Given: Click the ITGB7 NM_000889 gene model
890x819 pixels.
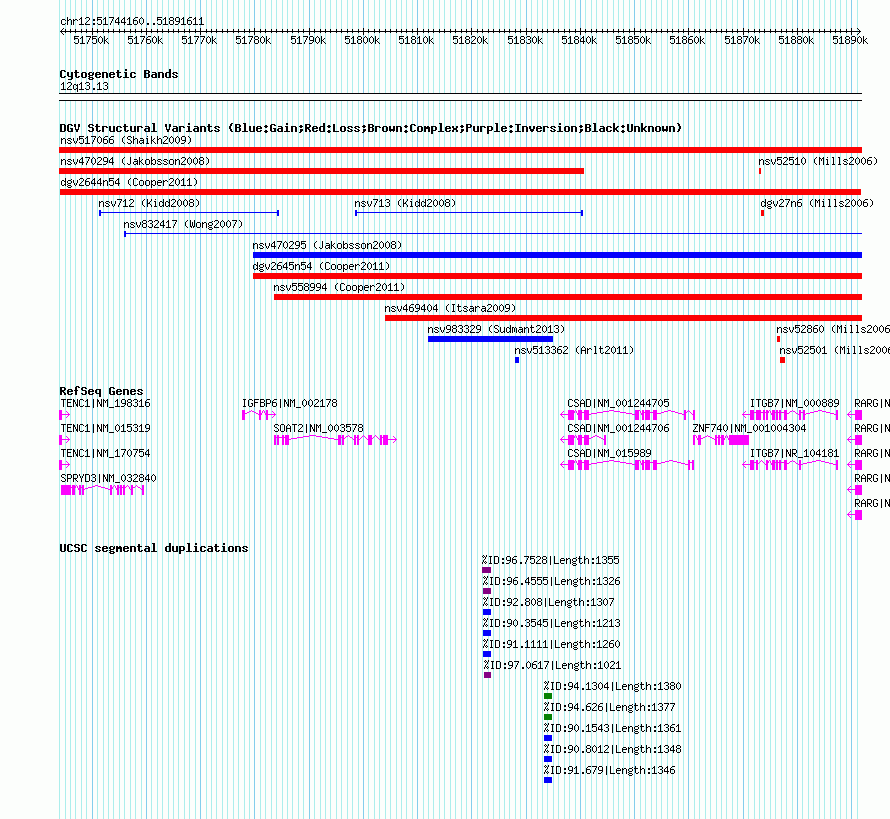Looking at the screenshot, I should [x=790, y=415].
